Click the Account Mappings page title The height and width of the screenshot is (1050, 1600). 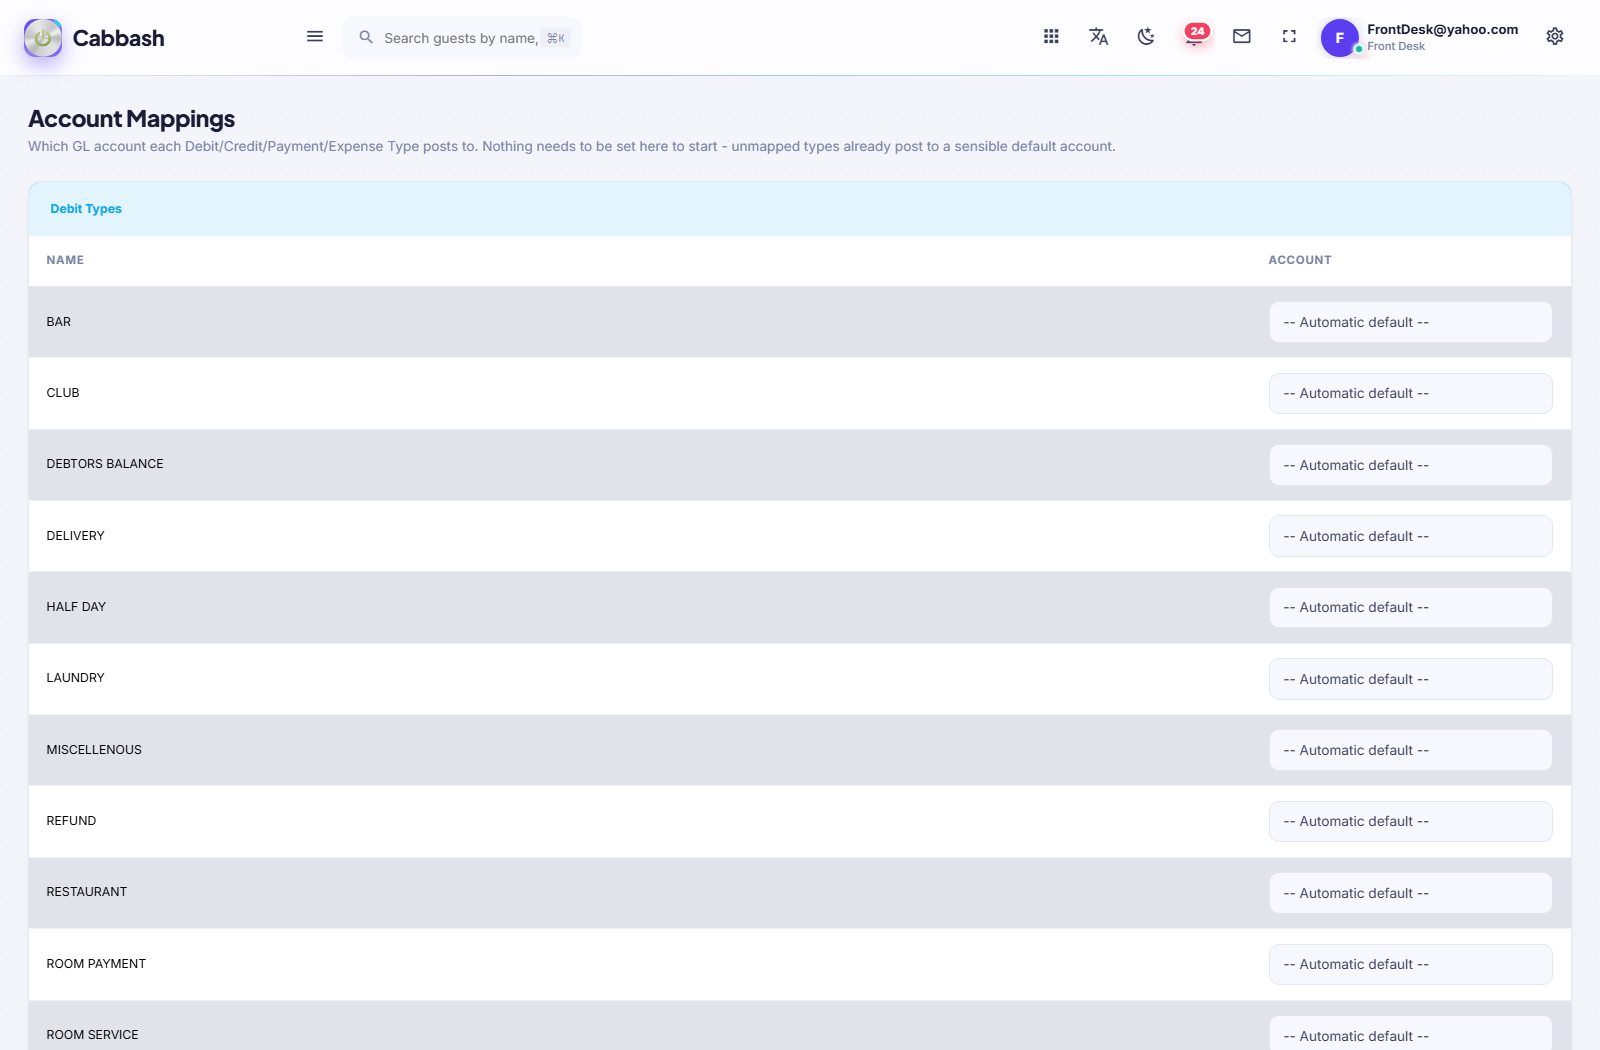(132, 119)
